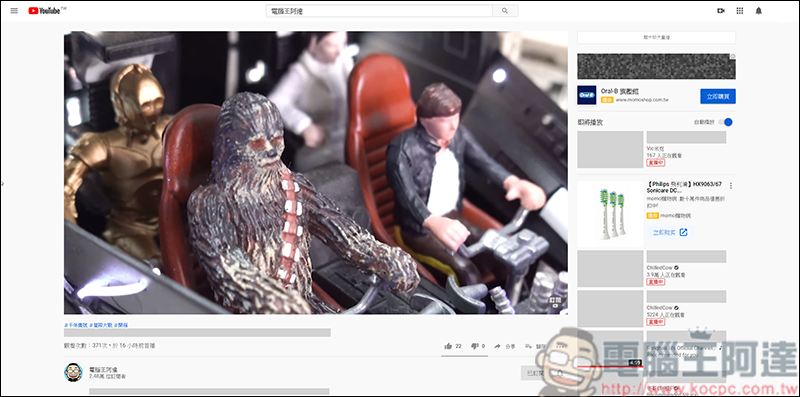800x397 pixels.
Task: Open ChilledCow 3.9萬 watching live thumbnail
Action: [x=610, y=269]
